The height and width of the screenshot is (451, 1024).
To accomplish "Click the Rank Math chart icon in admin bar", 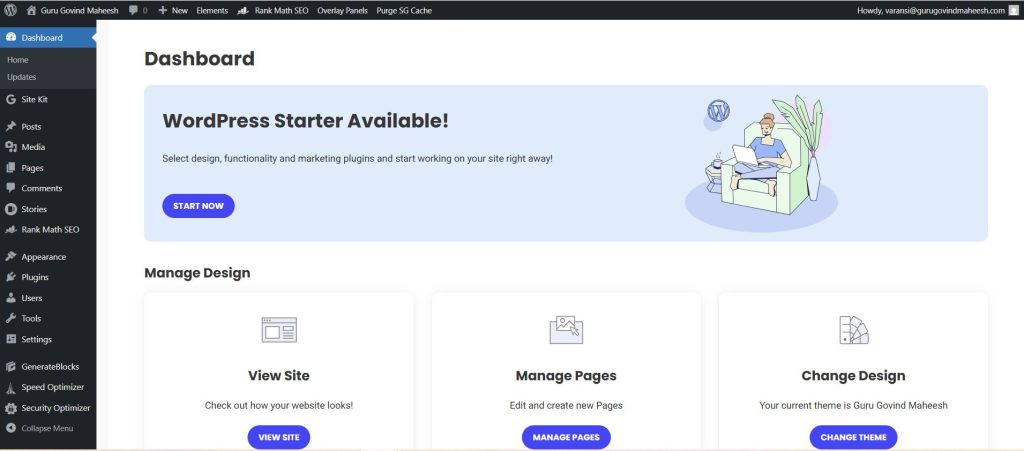I will coord(243,10).
